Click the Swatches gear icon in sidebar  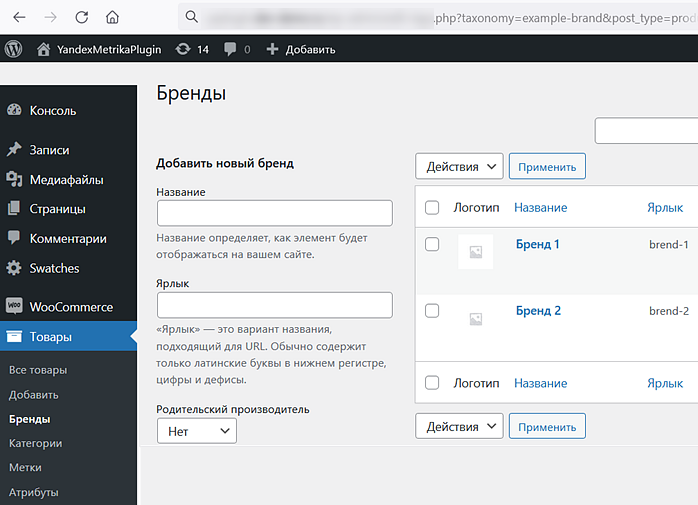[x=14, y=268]
